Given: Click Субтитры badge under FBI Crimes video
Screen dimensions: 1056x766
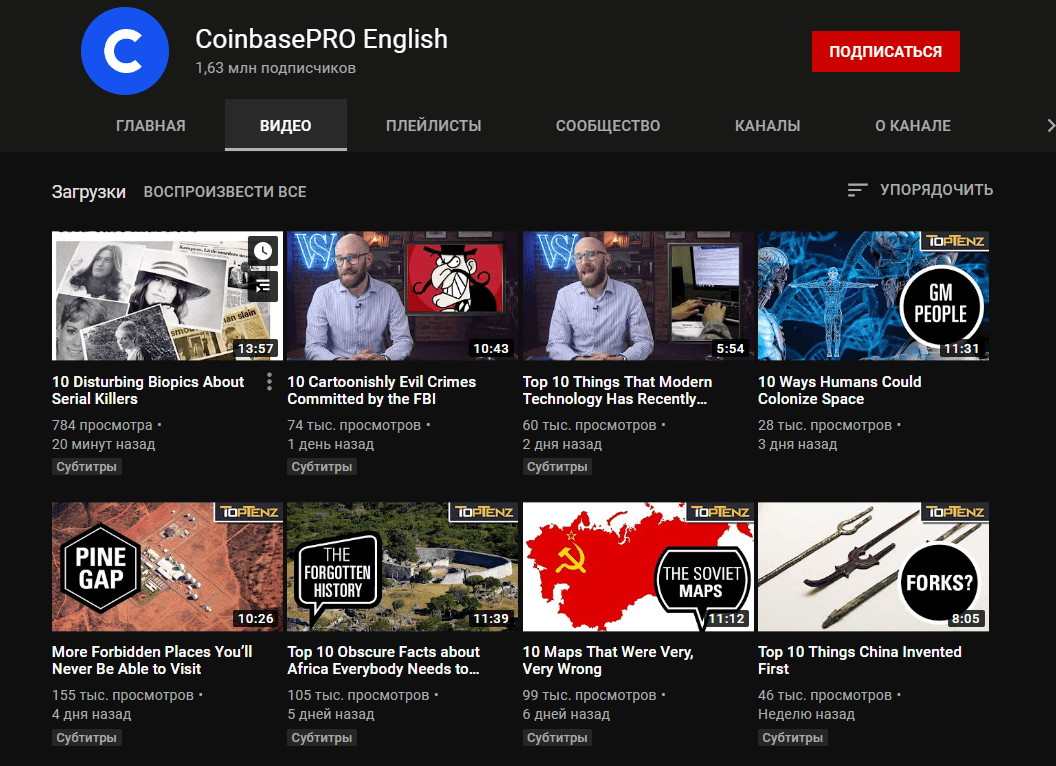Looking at the screenshot, I should (322, 467).
